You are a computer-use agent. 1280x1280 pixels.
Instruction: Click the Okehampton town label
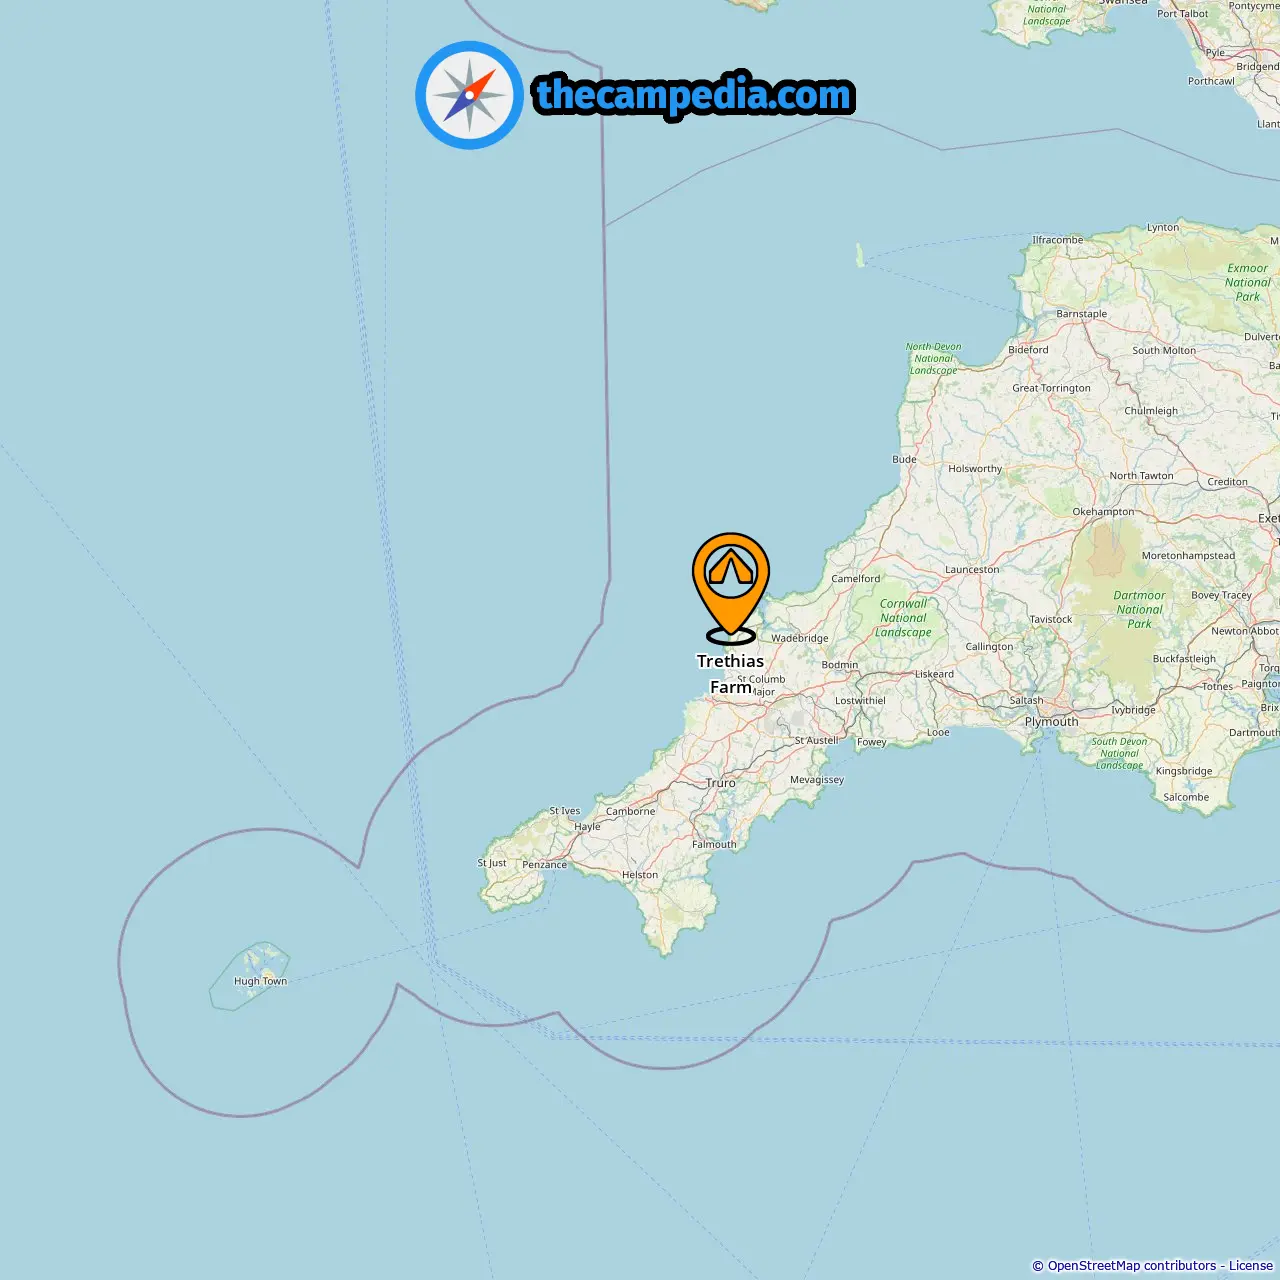[x=1103, y=511]
